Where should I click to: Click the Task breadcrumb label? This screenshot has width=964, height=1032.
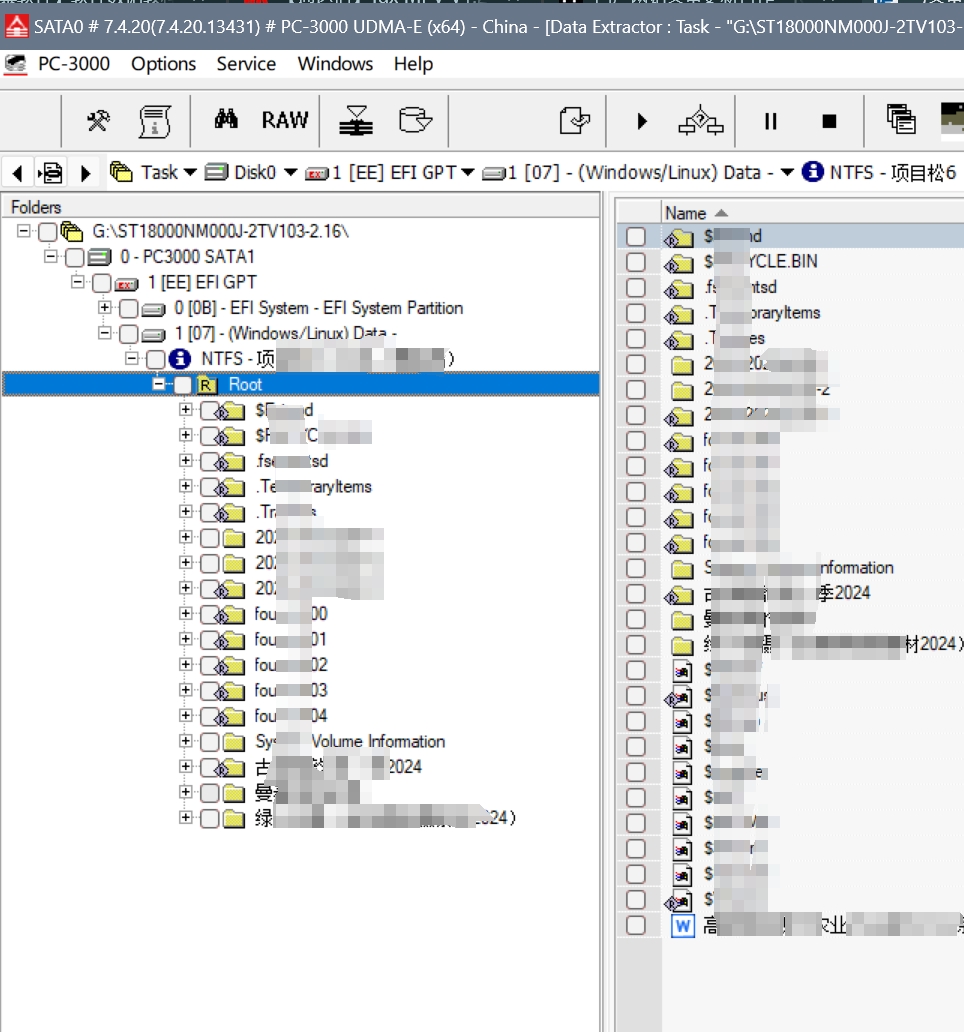click(158, 172)
